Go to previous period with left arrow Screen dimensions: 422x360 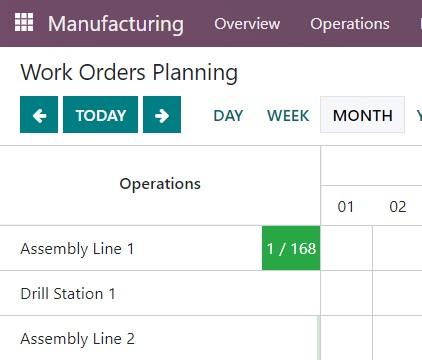(x=39, y=115)
